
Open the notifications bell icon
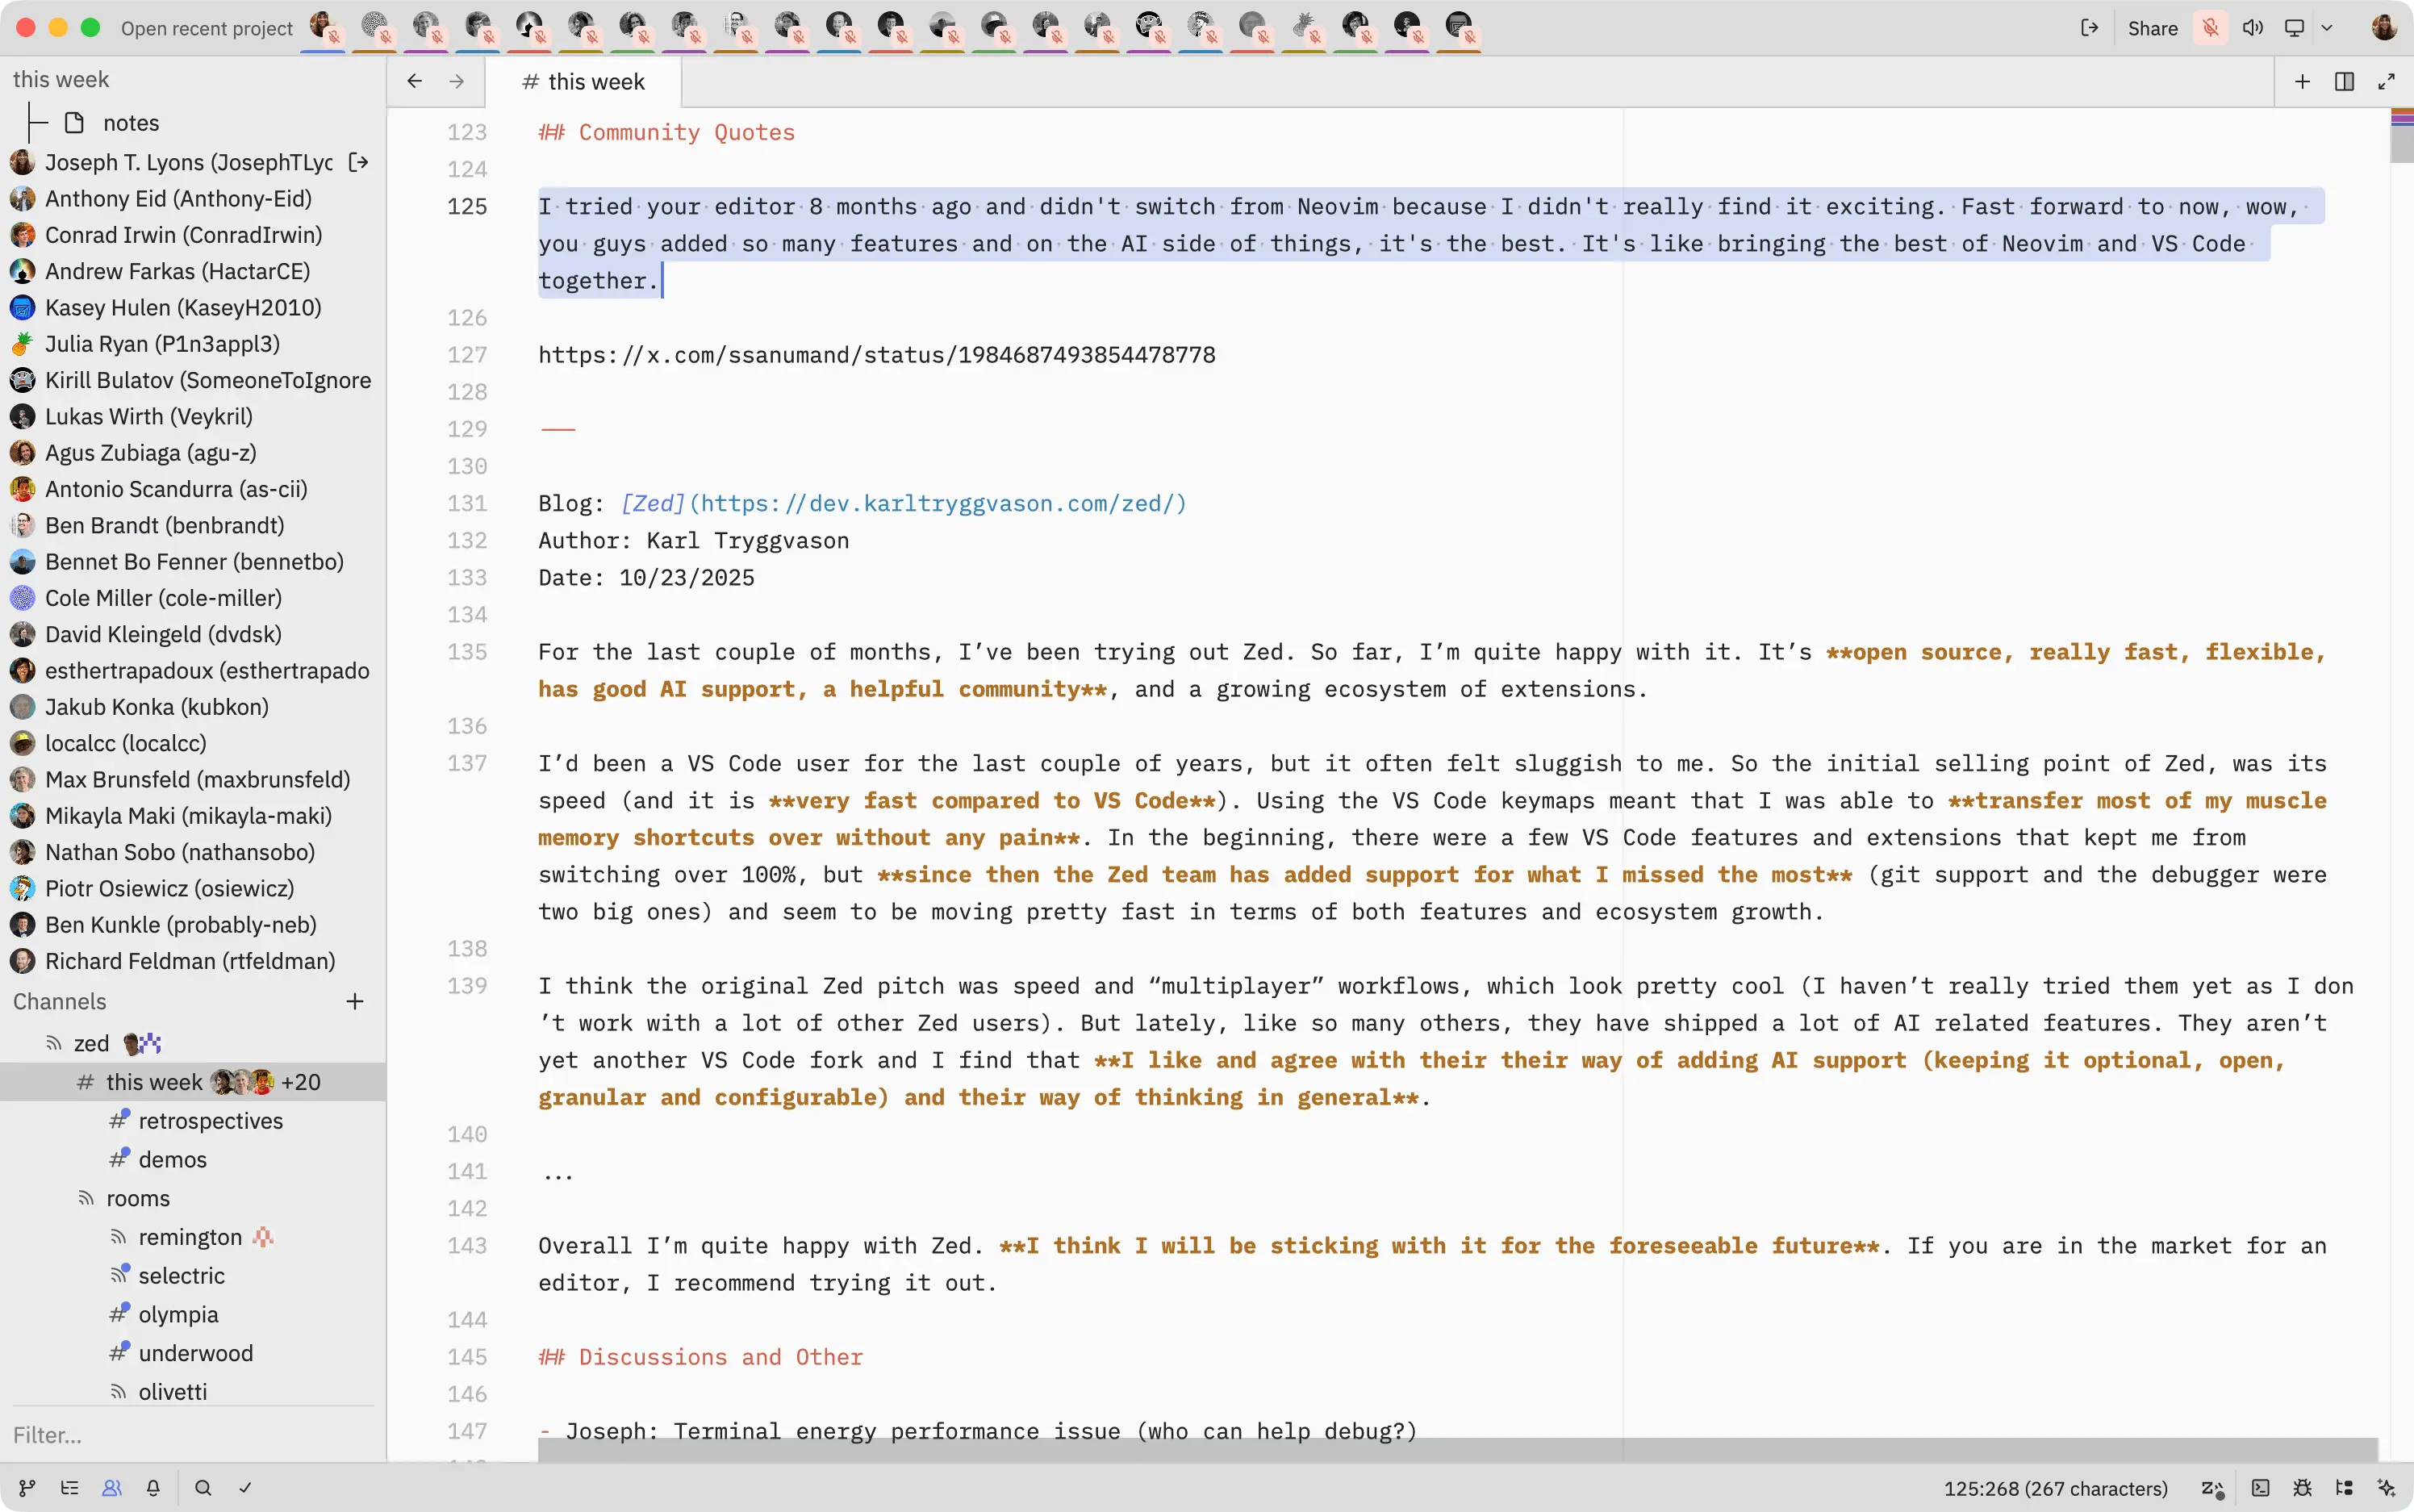pyautogui.click(x=153, y=1488)
